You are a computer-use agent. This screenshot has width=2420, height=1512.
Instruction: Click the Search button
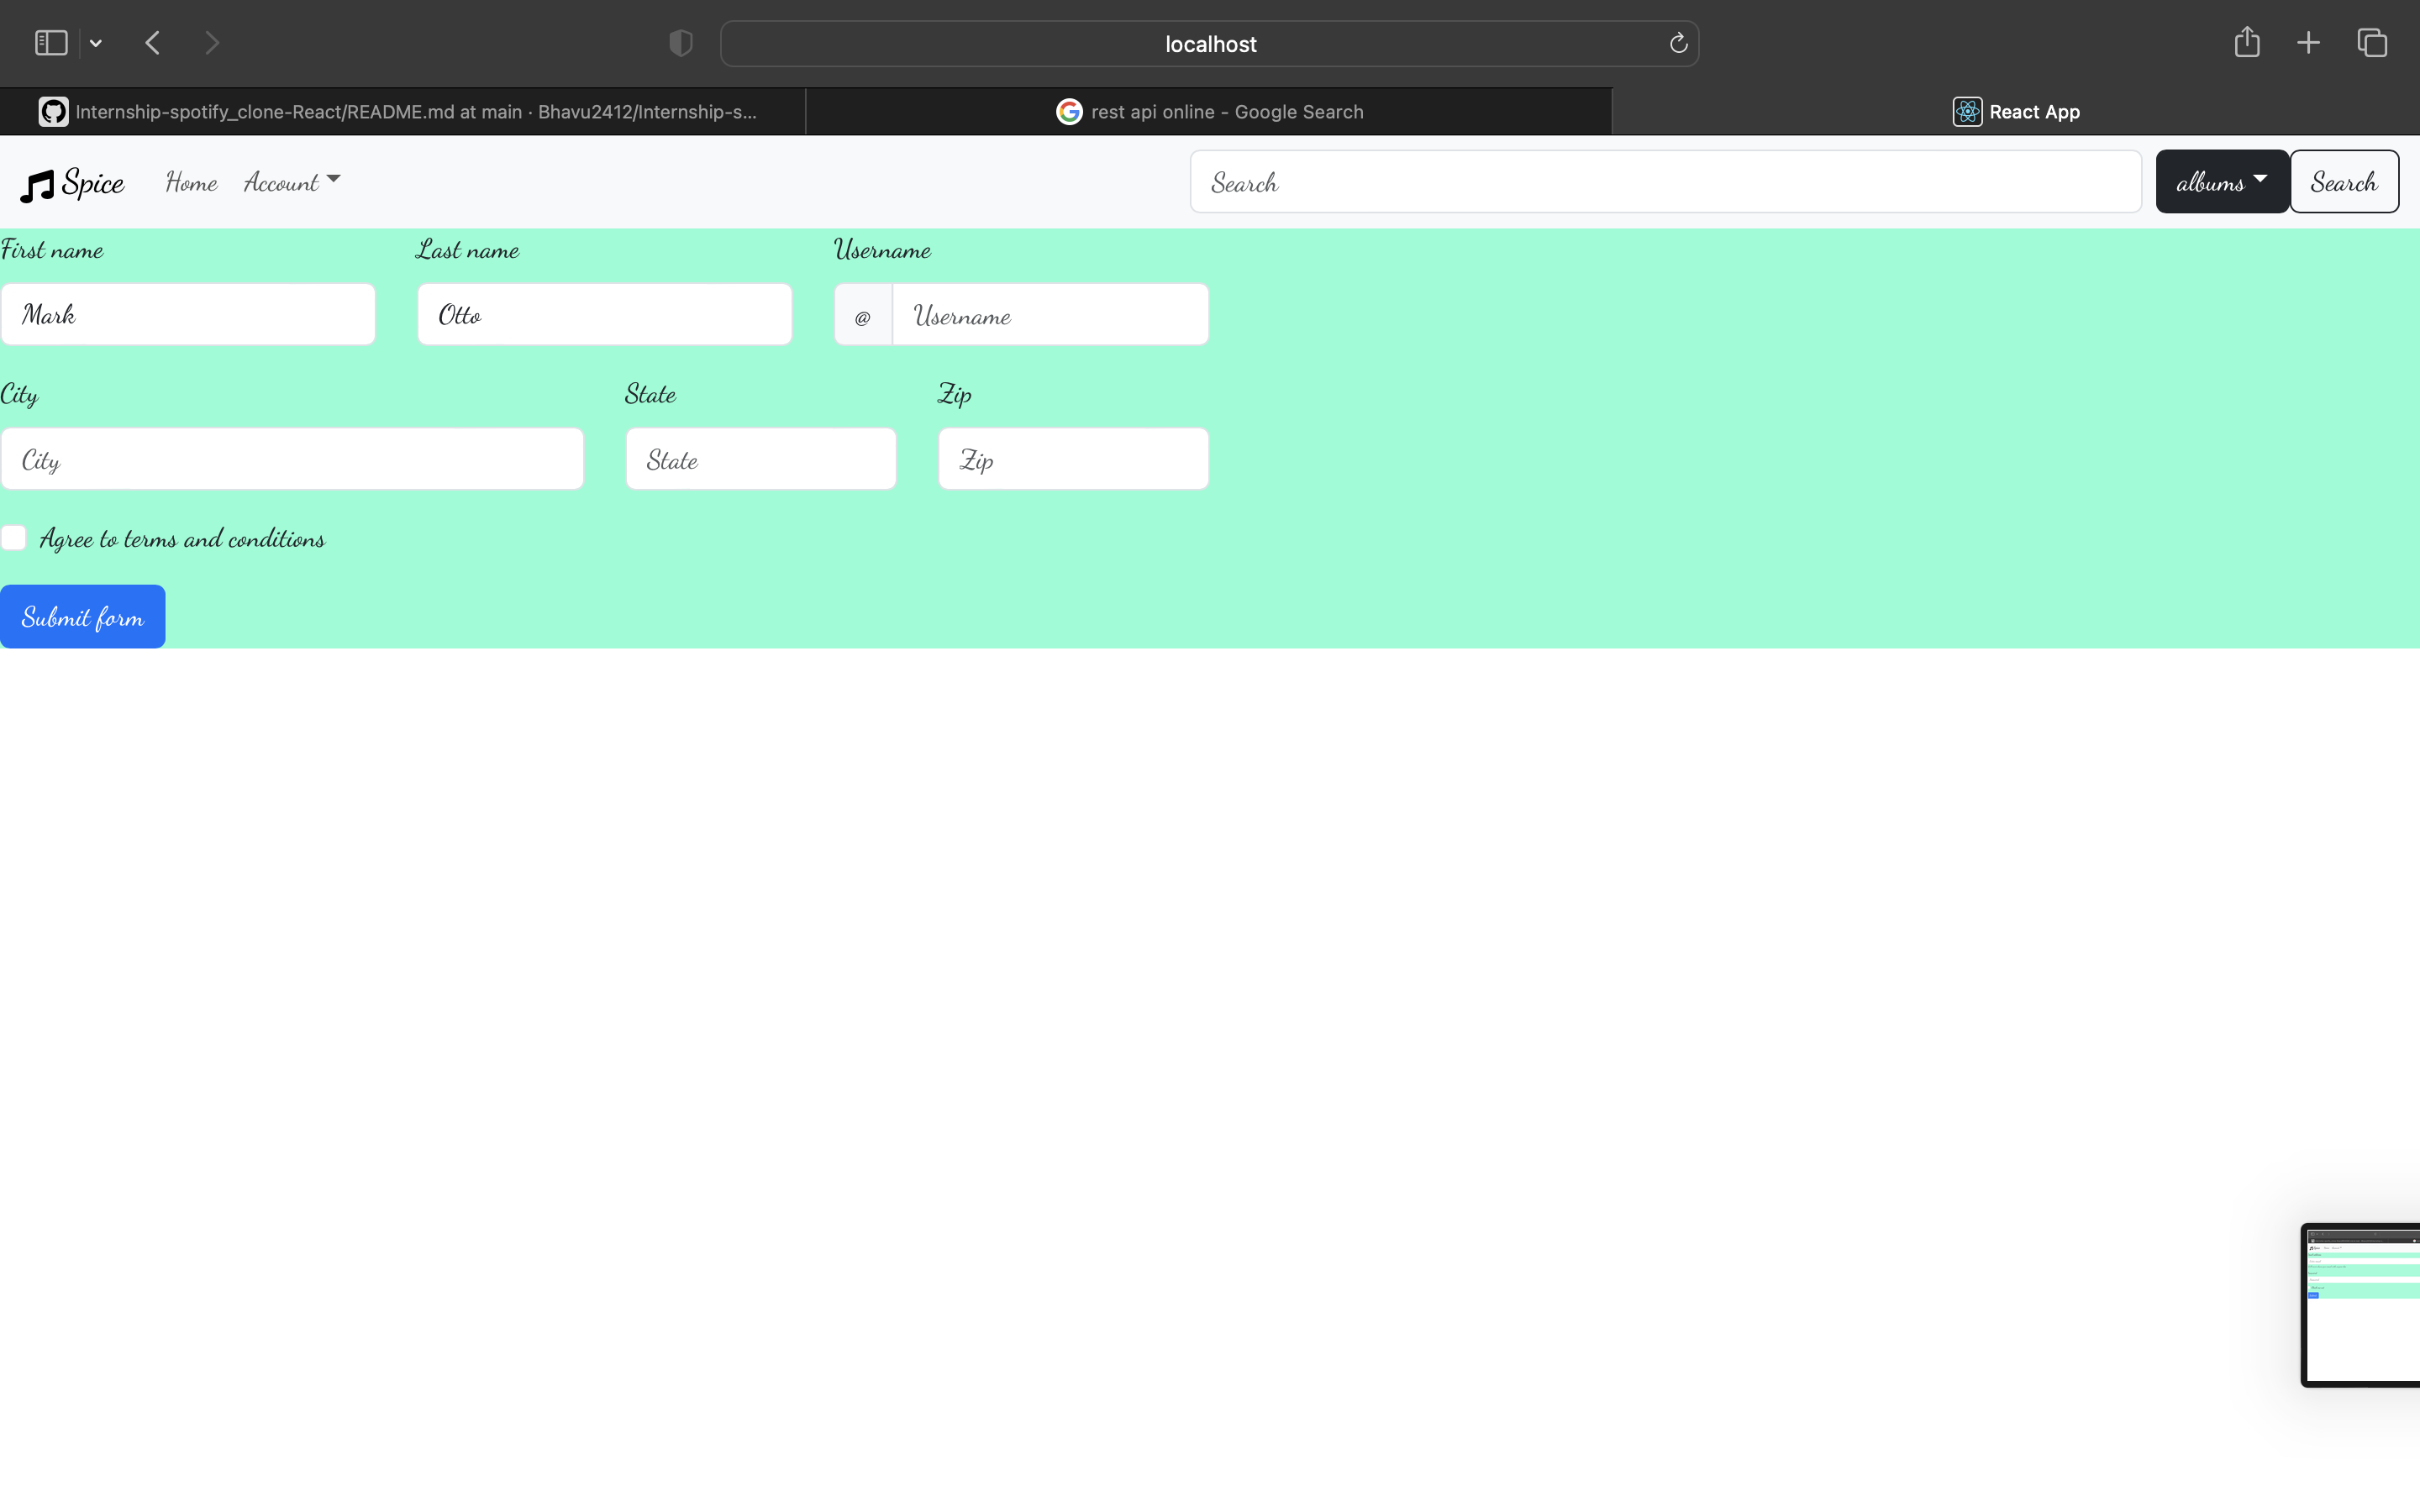(x=2344, y=182)
